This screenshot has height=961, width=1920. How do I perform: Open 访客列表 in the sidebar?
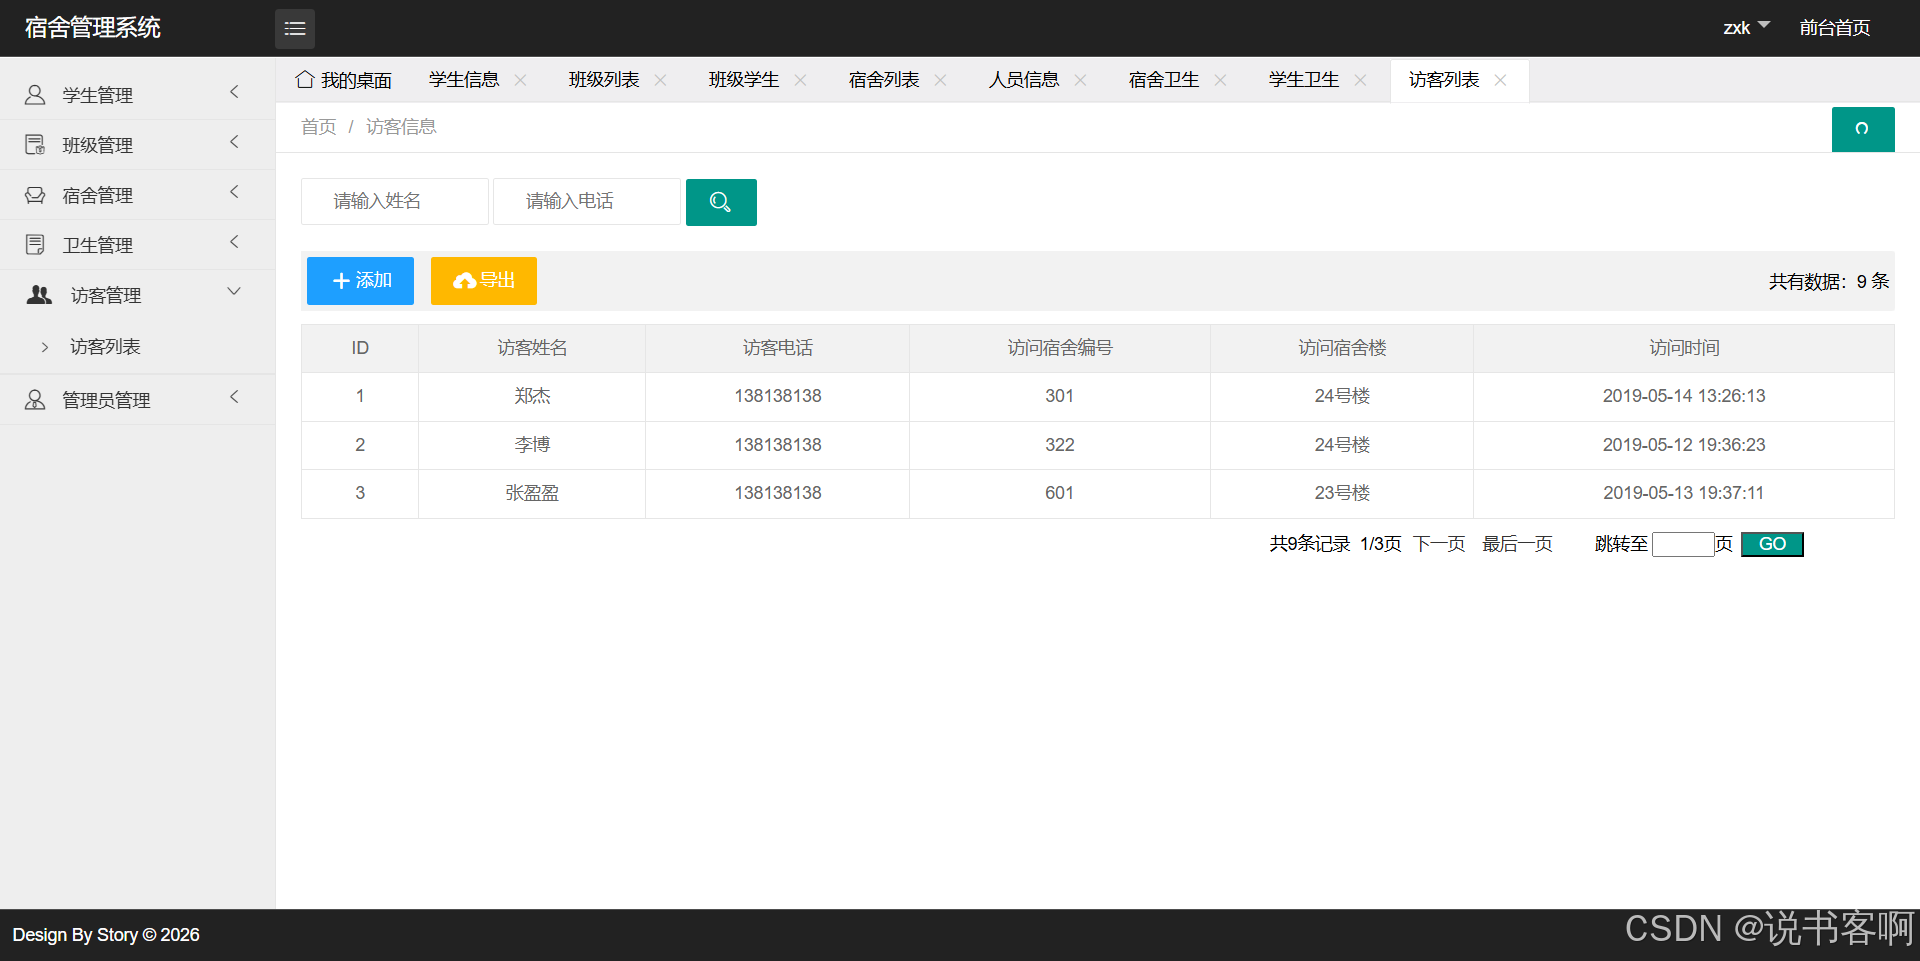[105, 347]
